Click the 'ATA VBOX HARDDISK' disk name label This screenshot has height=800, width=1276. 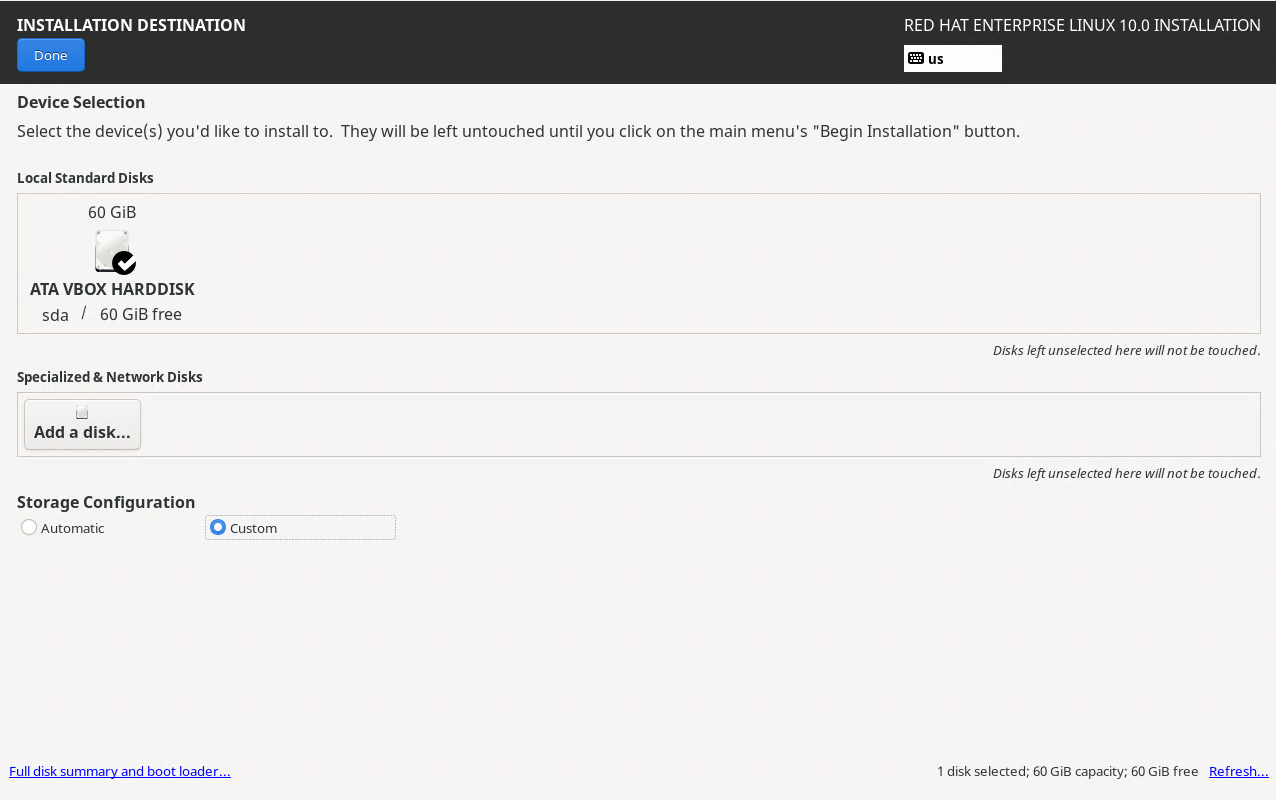click(112, 289)
